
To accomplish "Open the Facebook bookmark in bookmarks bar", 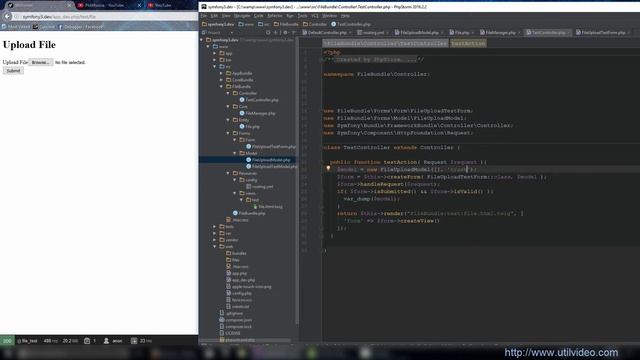I will pos(81,27).
